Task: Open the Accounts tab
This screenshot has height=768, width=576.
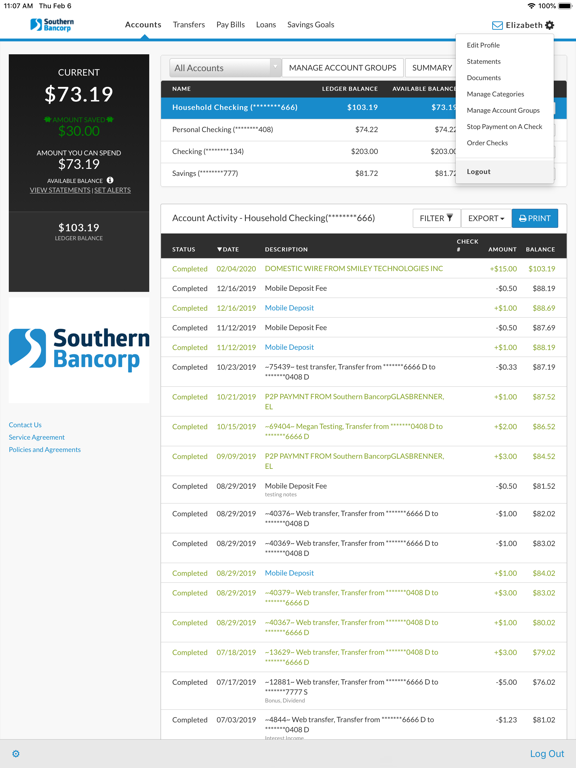Action: 143,24
